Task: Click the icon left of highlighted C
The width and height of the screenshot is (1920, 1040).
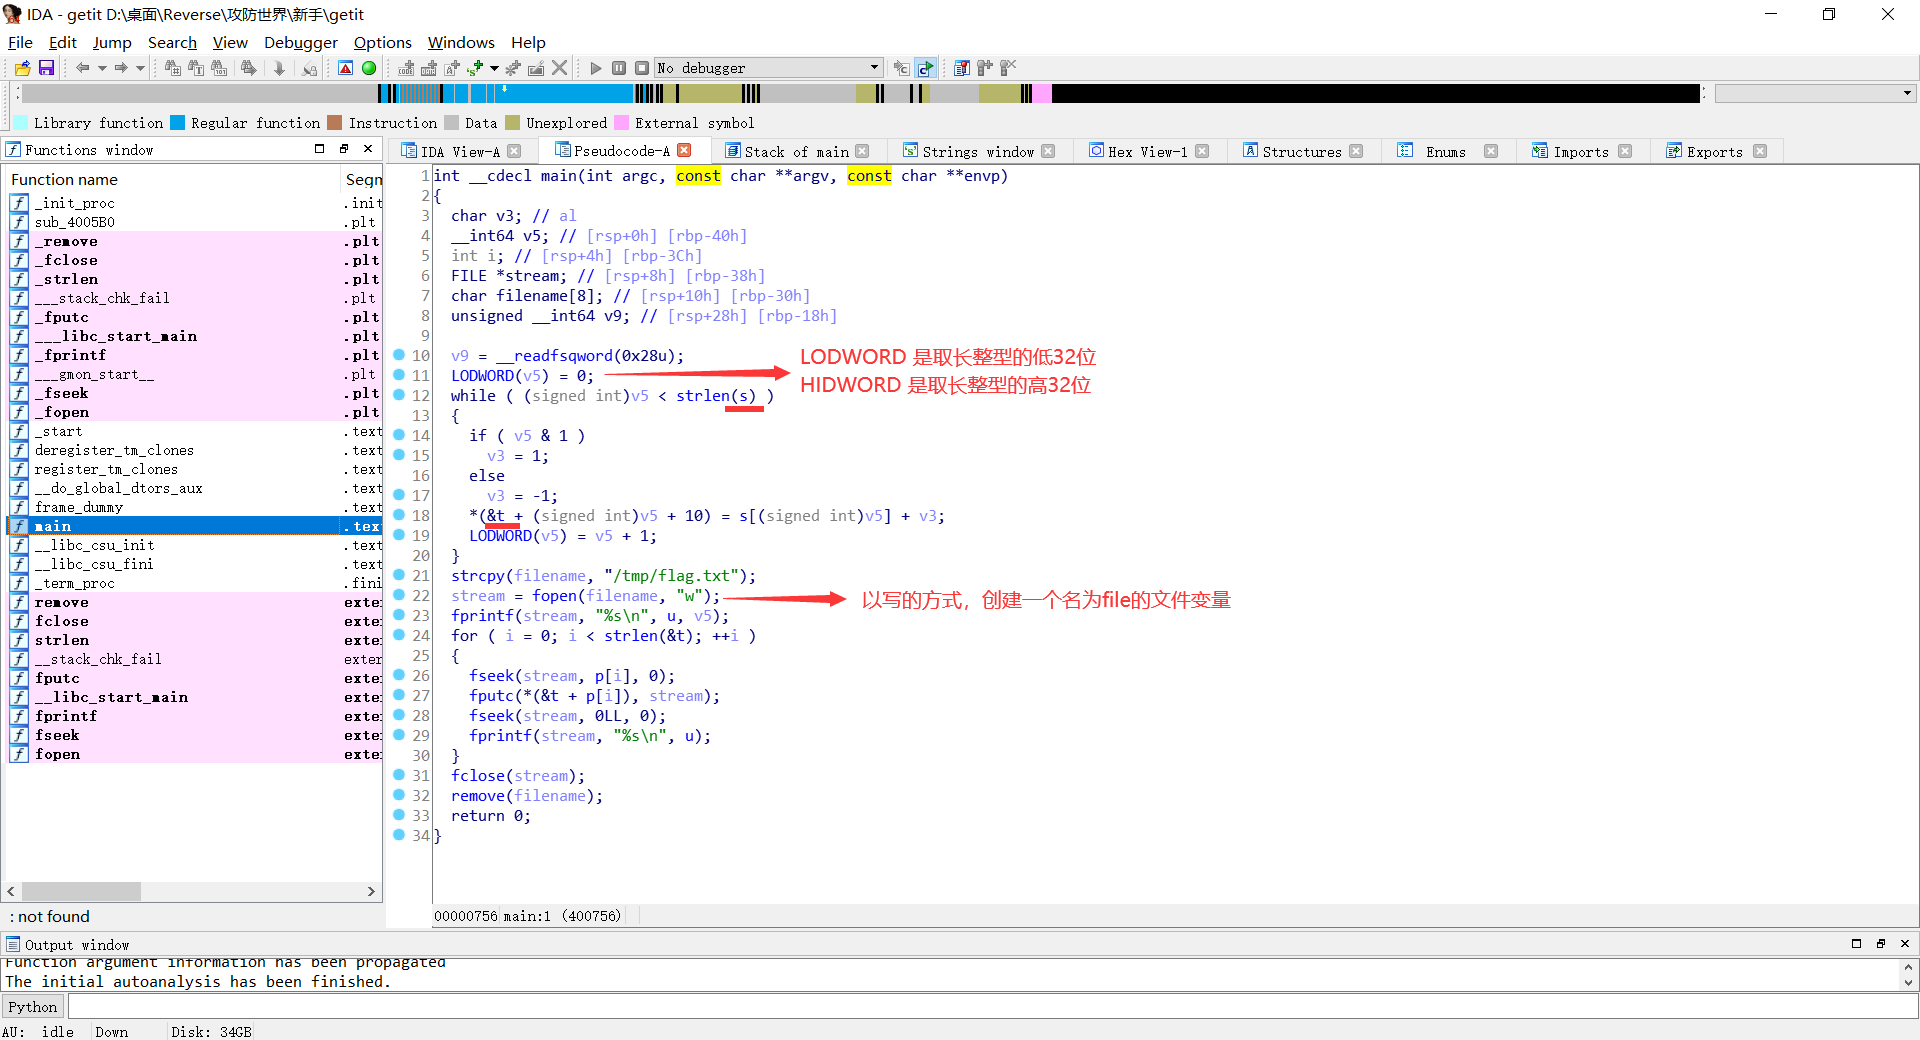Action: point(901,68)
